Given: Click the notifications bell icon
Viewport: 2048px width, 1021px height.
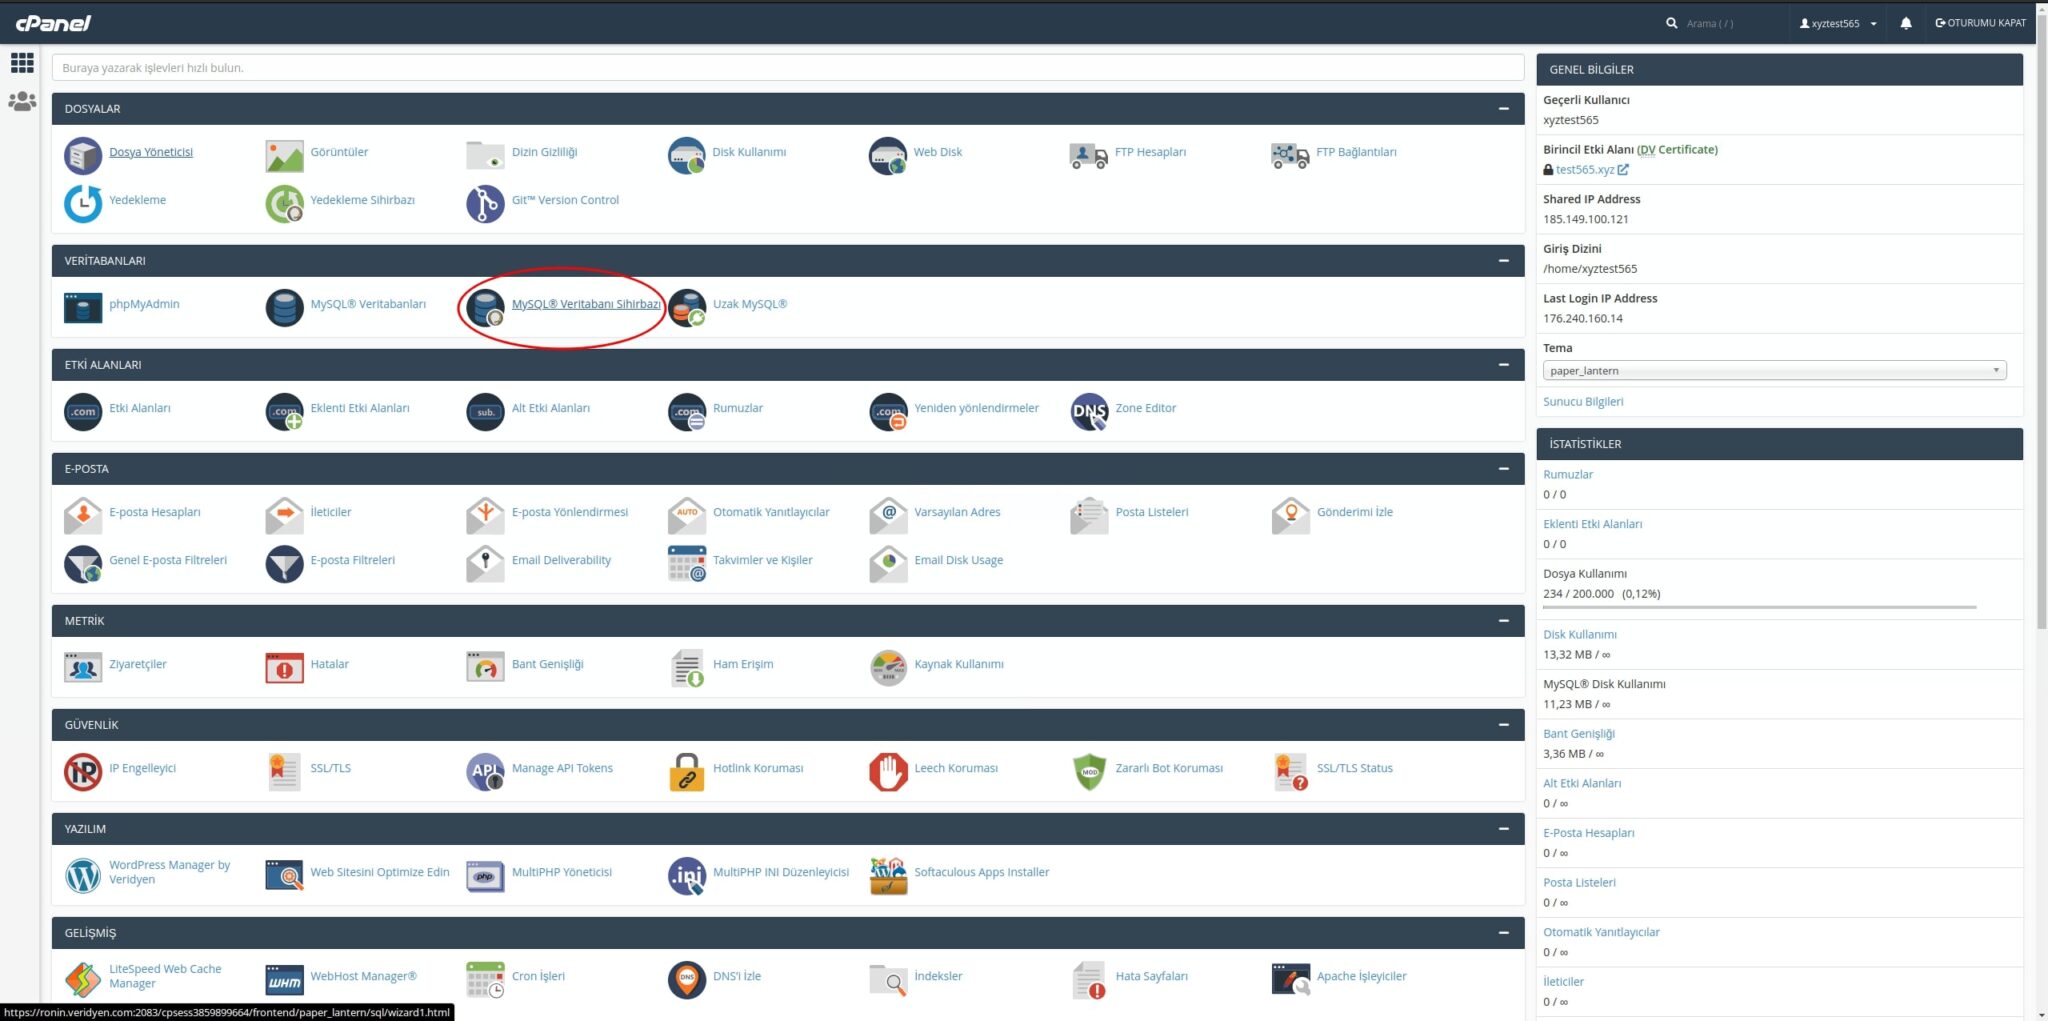Looking at the screenshot, I should tap(1906, 23).
